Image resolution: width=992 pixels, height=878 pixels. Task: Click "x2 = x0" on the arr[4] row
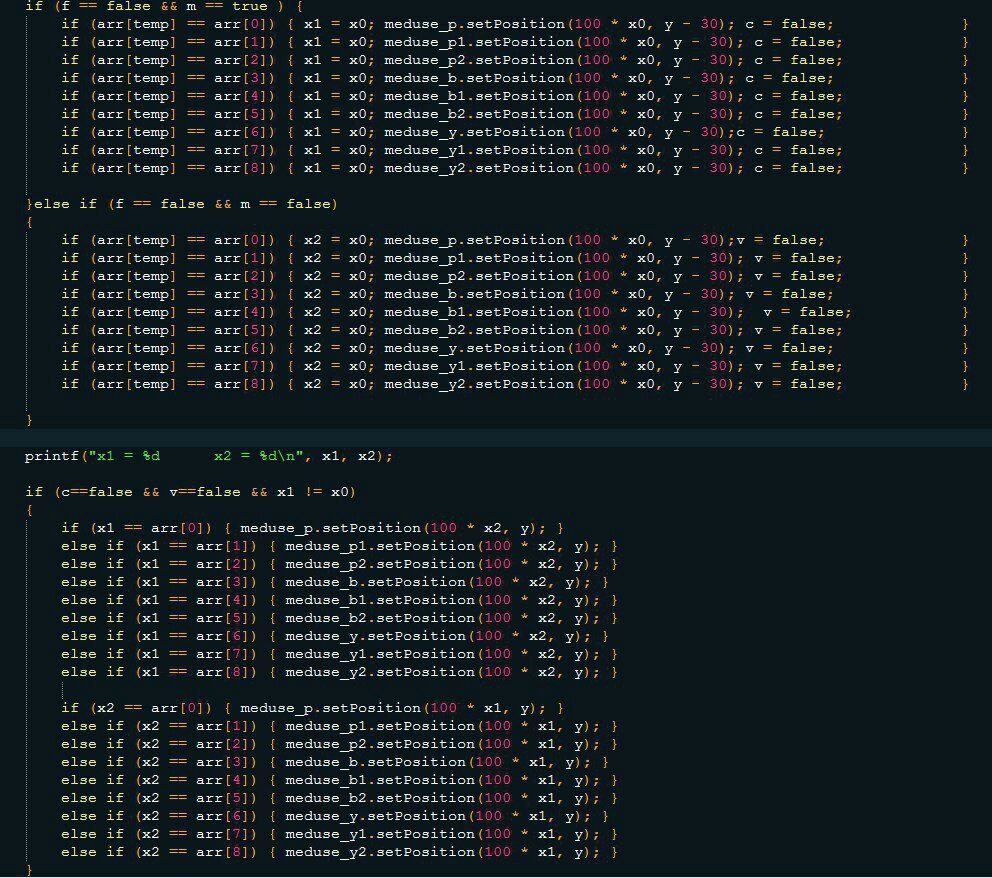(335, 312)
